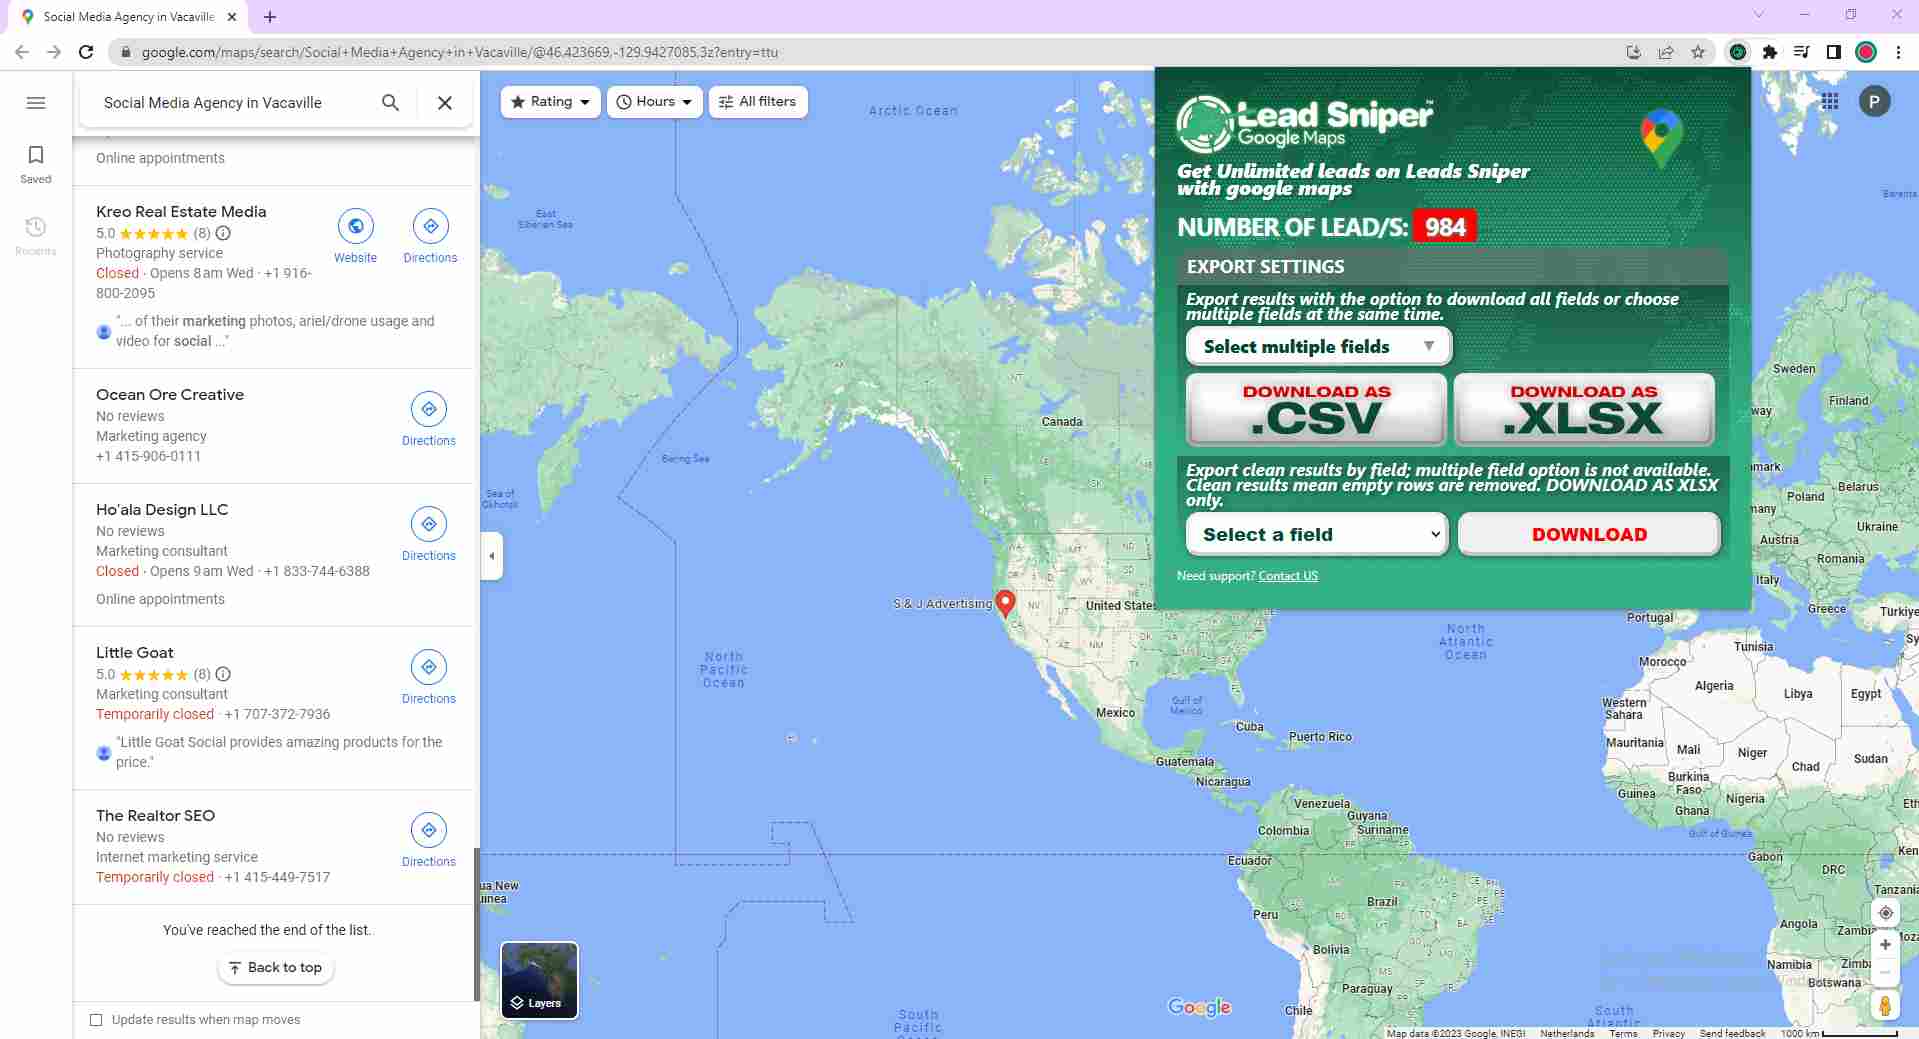Open the Select a field dropdown
The image size is (1919, 1039).
[1316, 534]
